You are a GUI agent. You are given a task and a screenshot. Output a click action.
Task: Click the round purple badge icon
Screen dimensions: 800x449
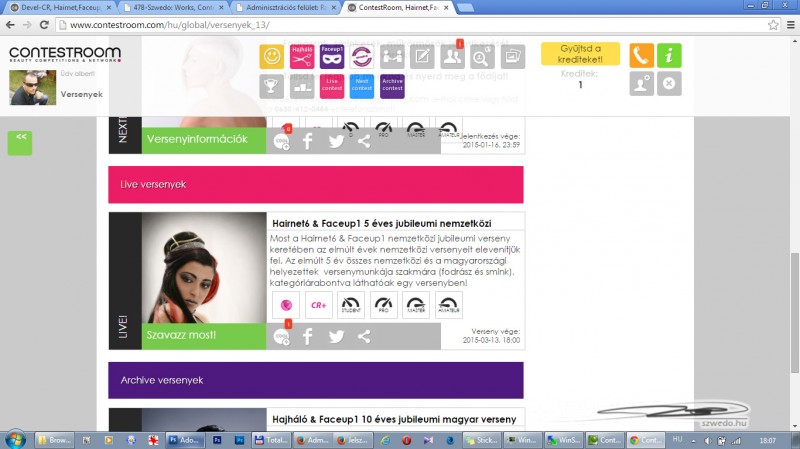[362, 56]
